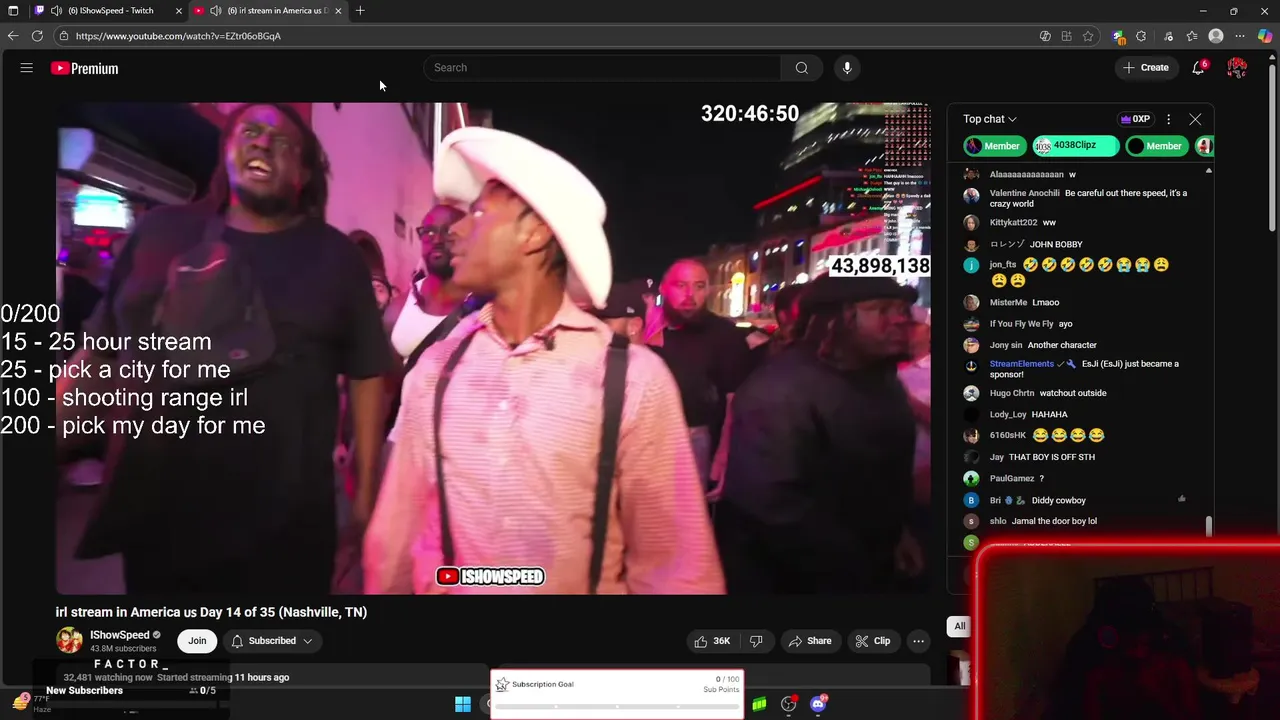Image resolution: width=1280 pixels, height=720 pixels.
Task: Start voice search with the microphone
Action: (x=847, y=68)
